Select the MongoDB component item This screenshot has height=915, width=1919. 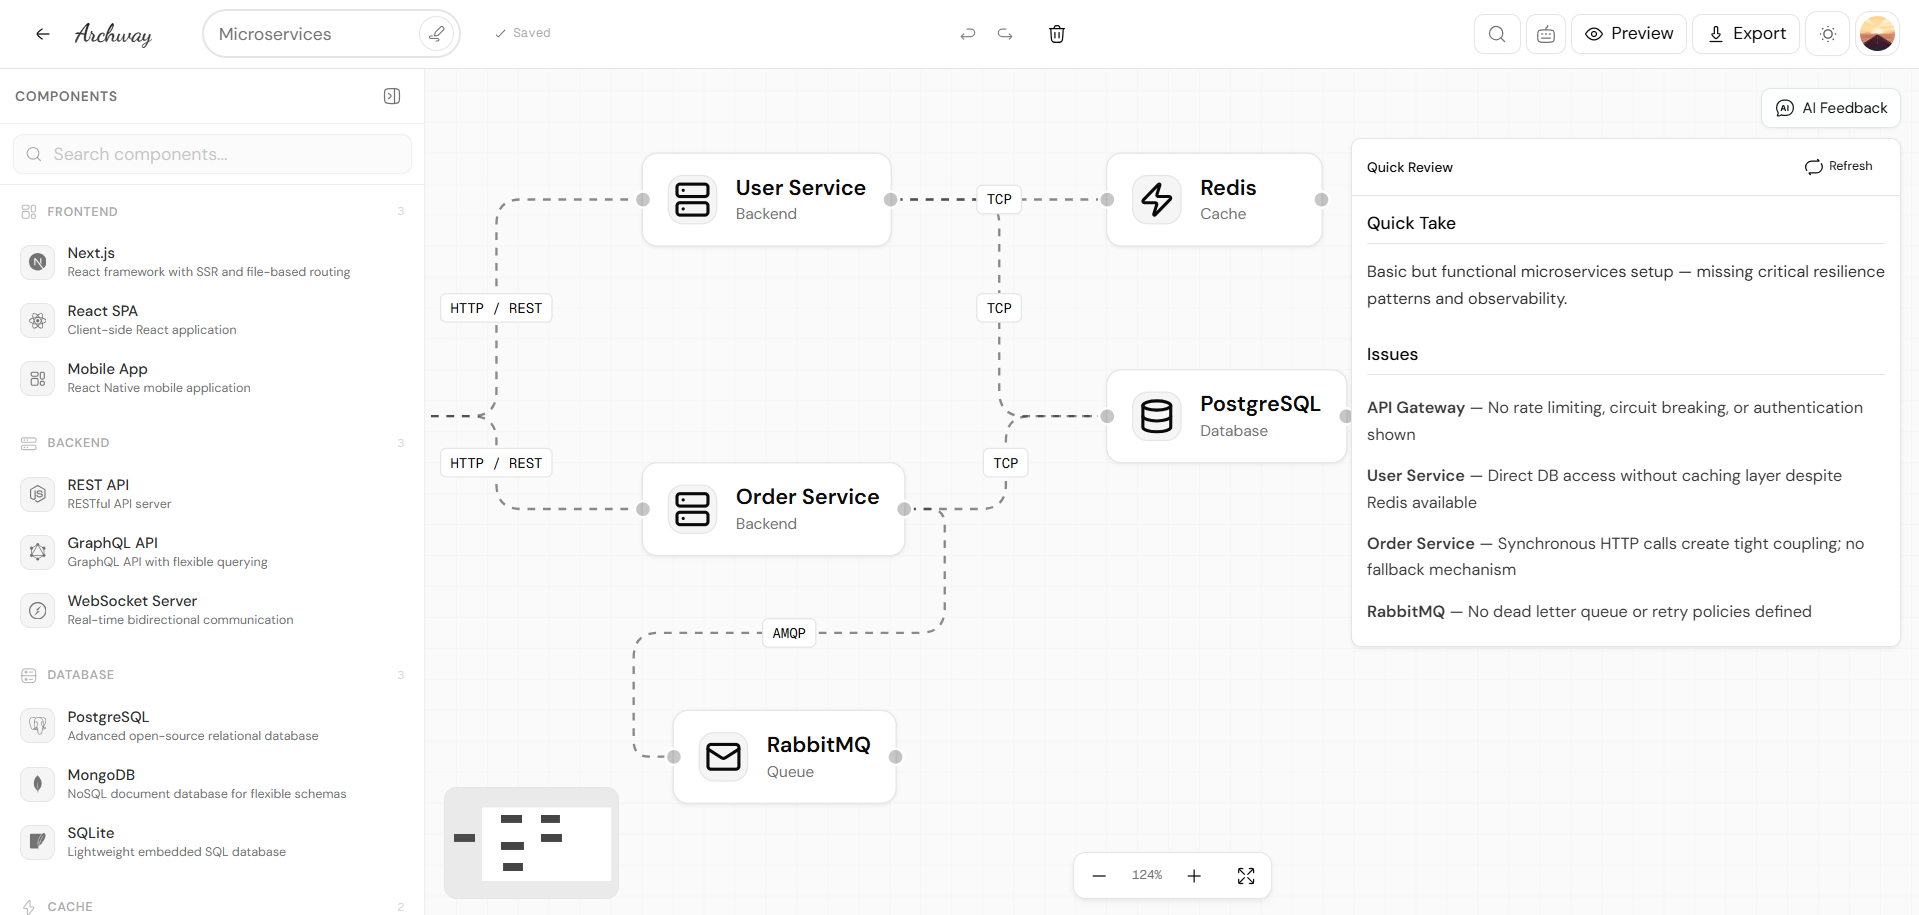pyautogui.click(x=101, y=783)
